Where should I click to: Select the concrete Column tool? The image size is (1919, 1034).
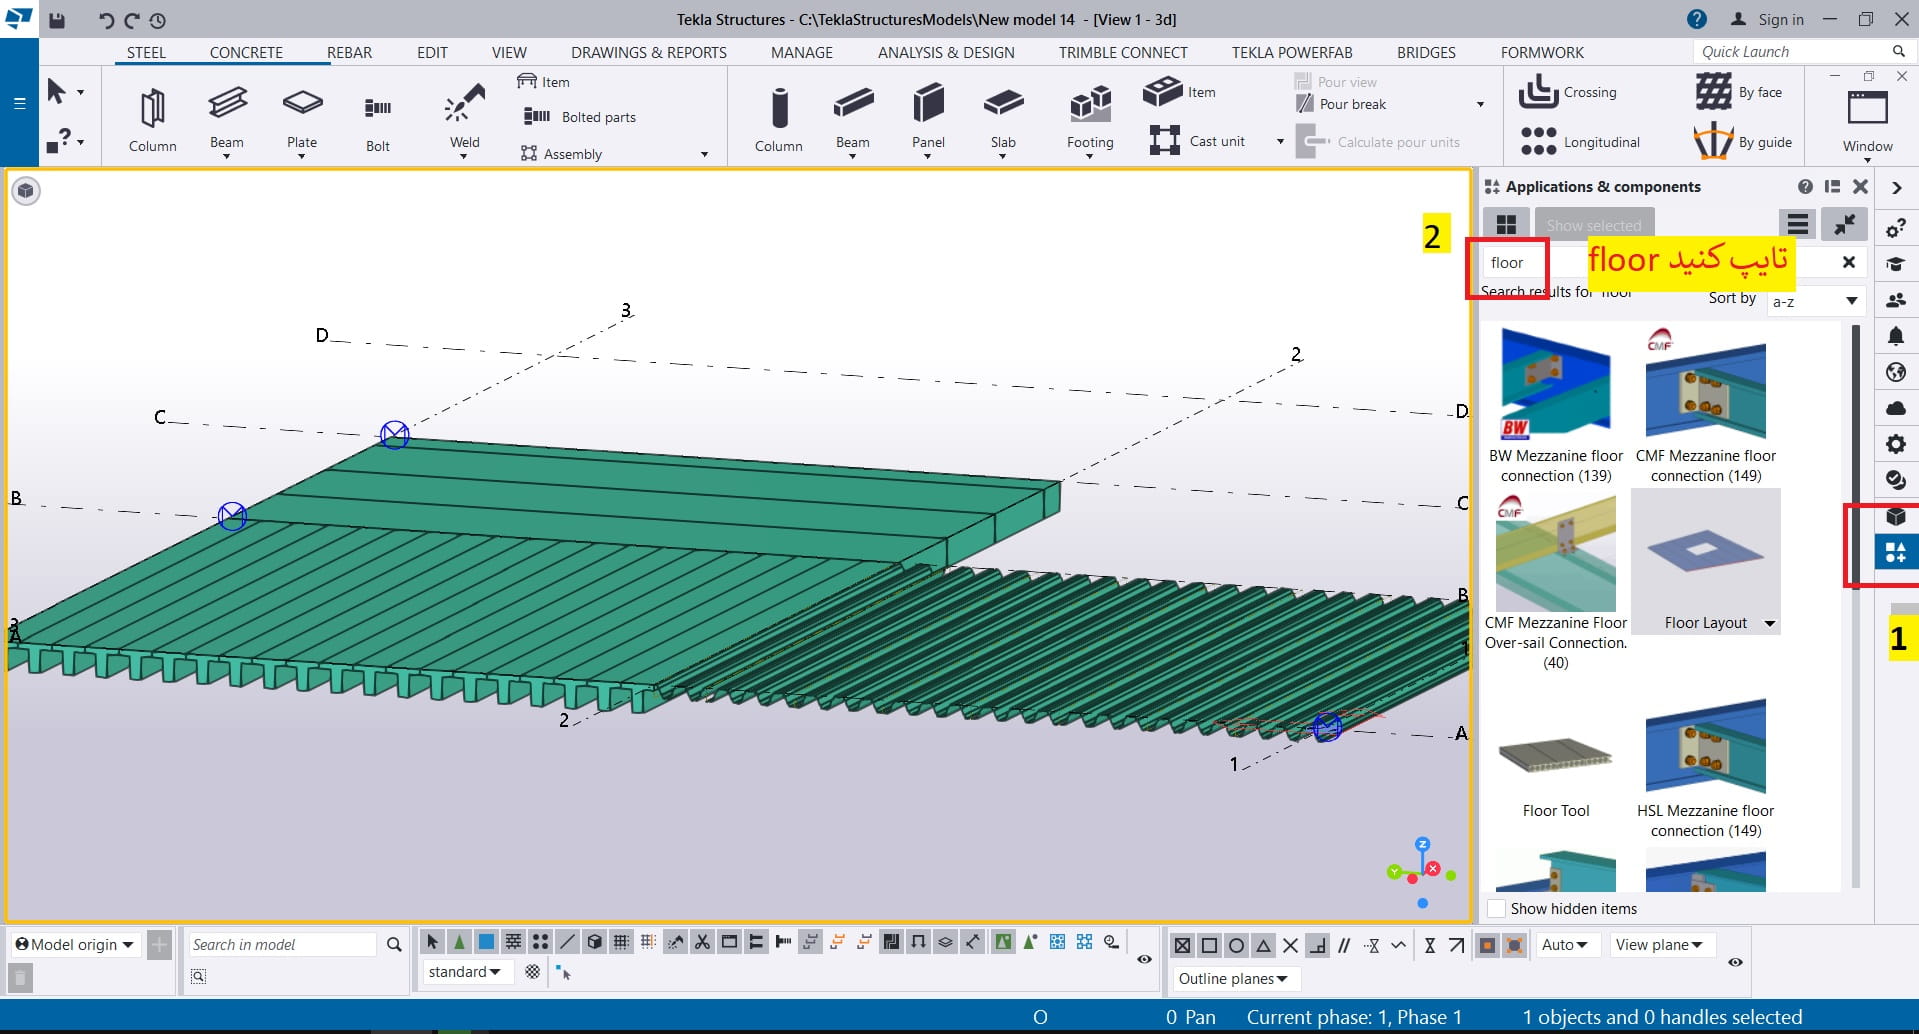click(779, 118)
